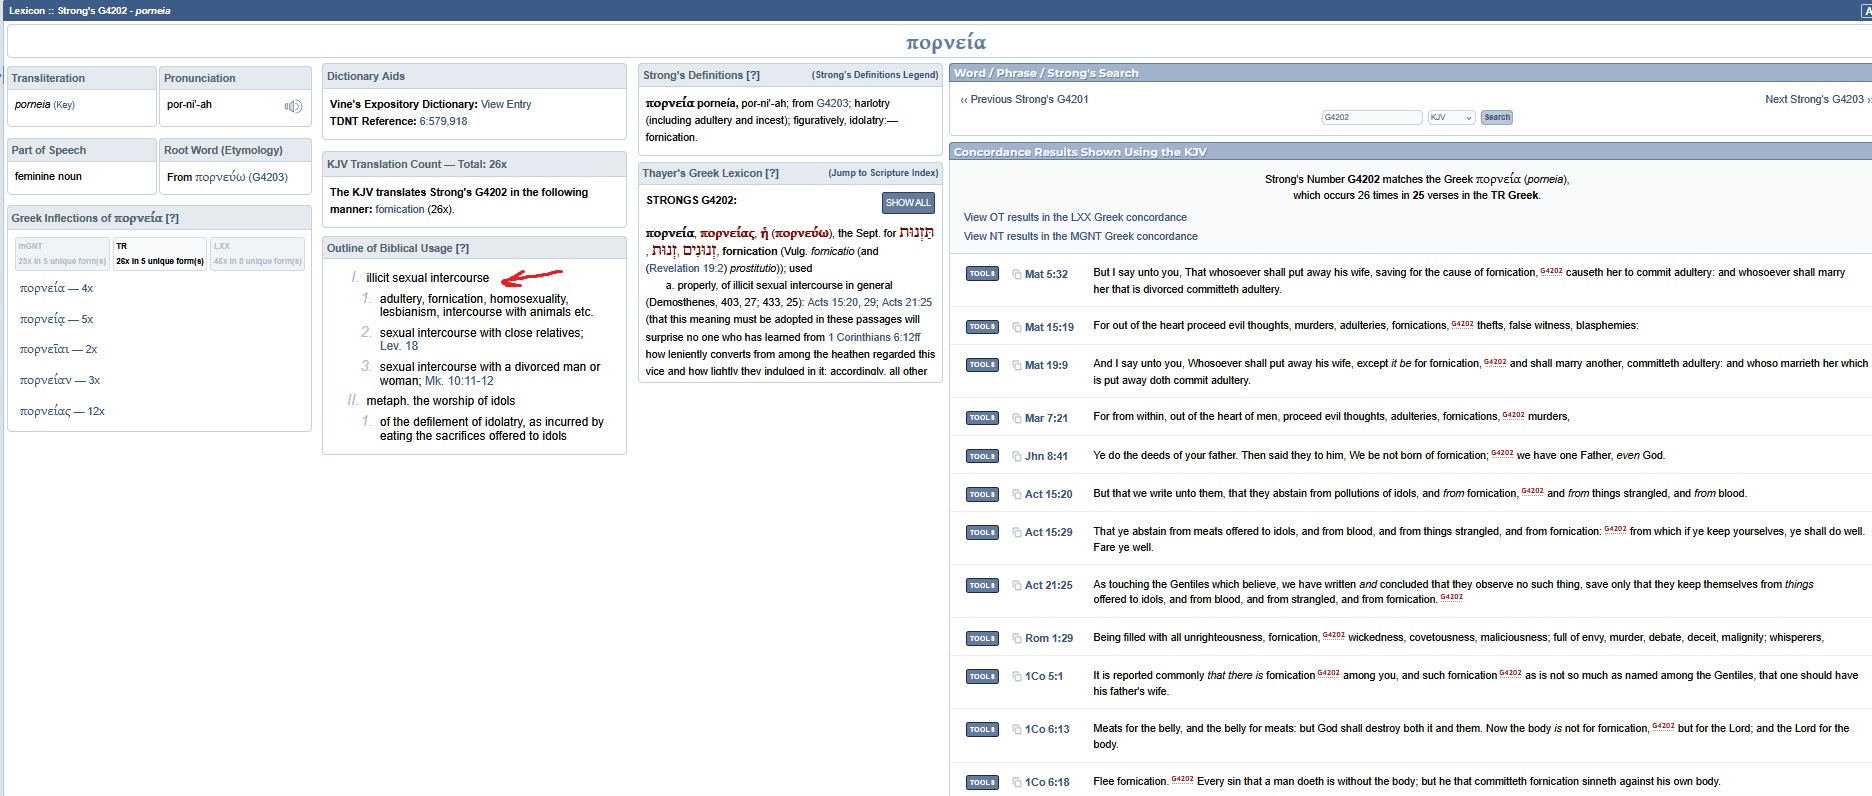Copy the Jhn 8:41 verse
This screenshot has width=1872, height=796.
pyautogui.click(x=1016, y=456)
